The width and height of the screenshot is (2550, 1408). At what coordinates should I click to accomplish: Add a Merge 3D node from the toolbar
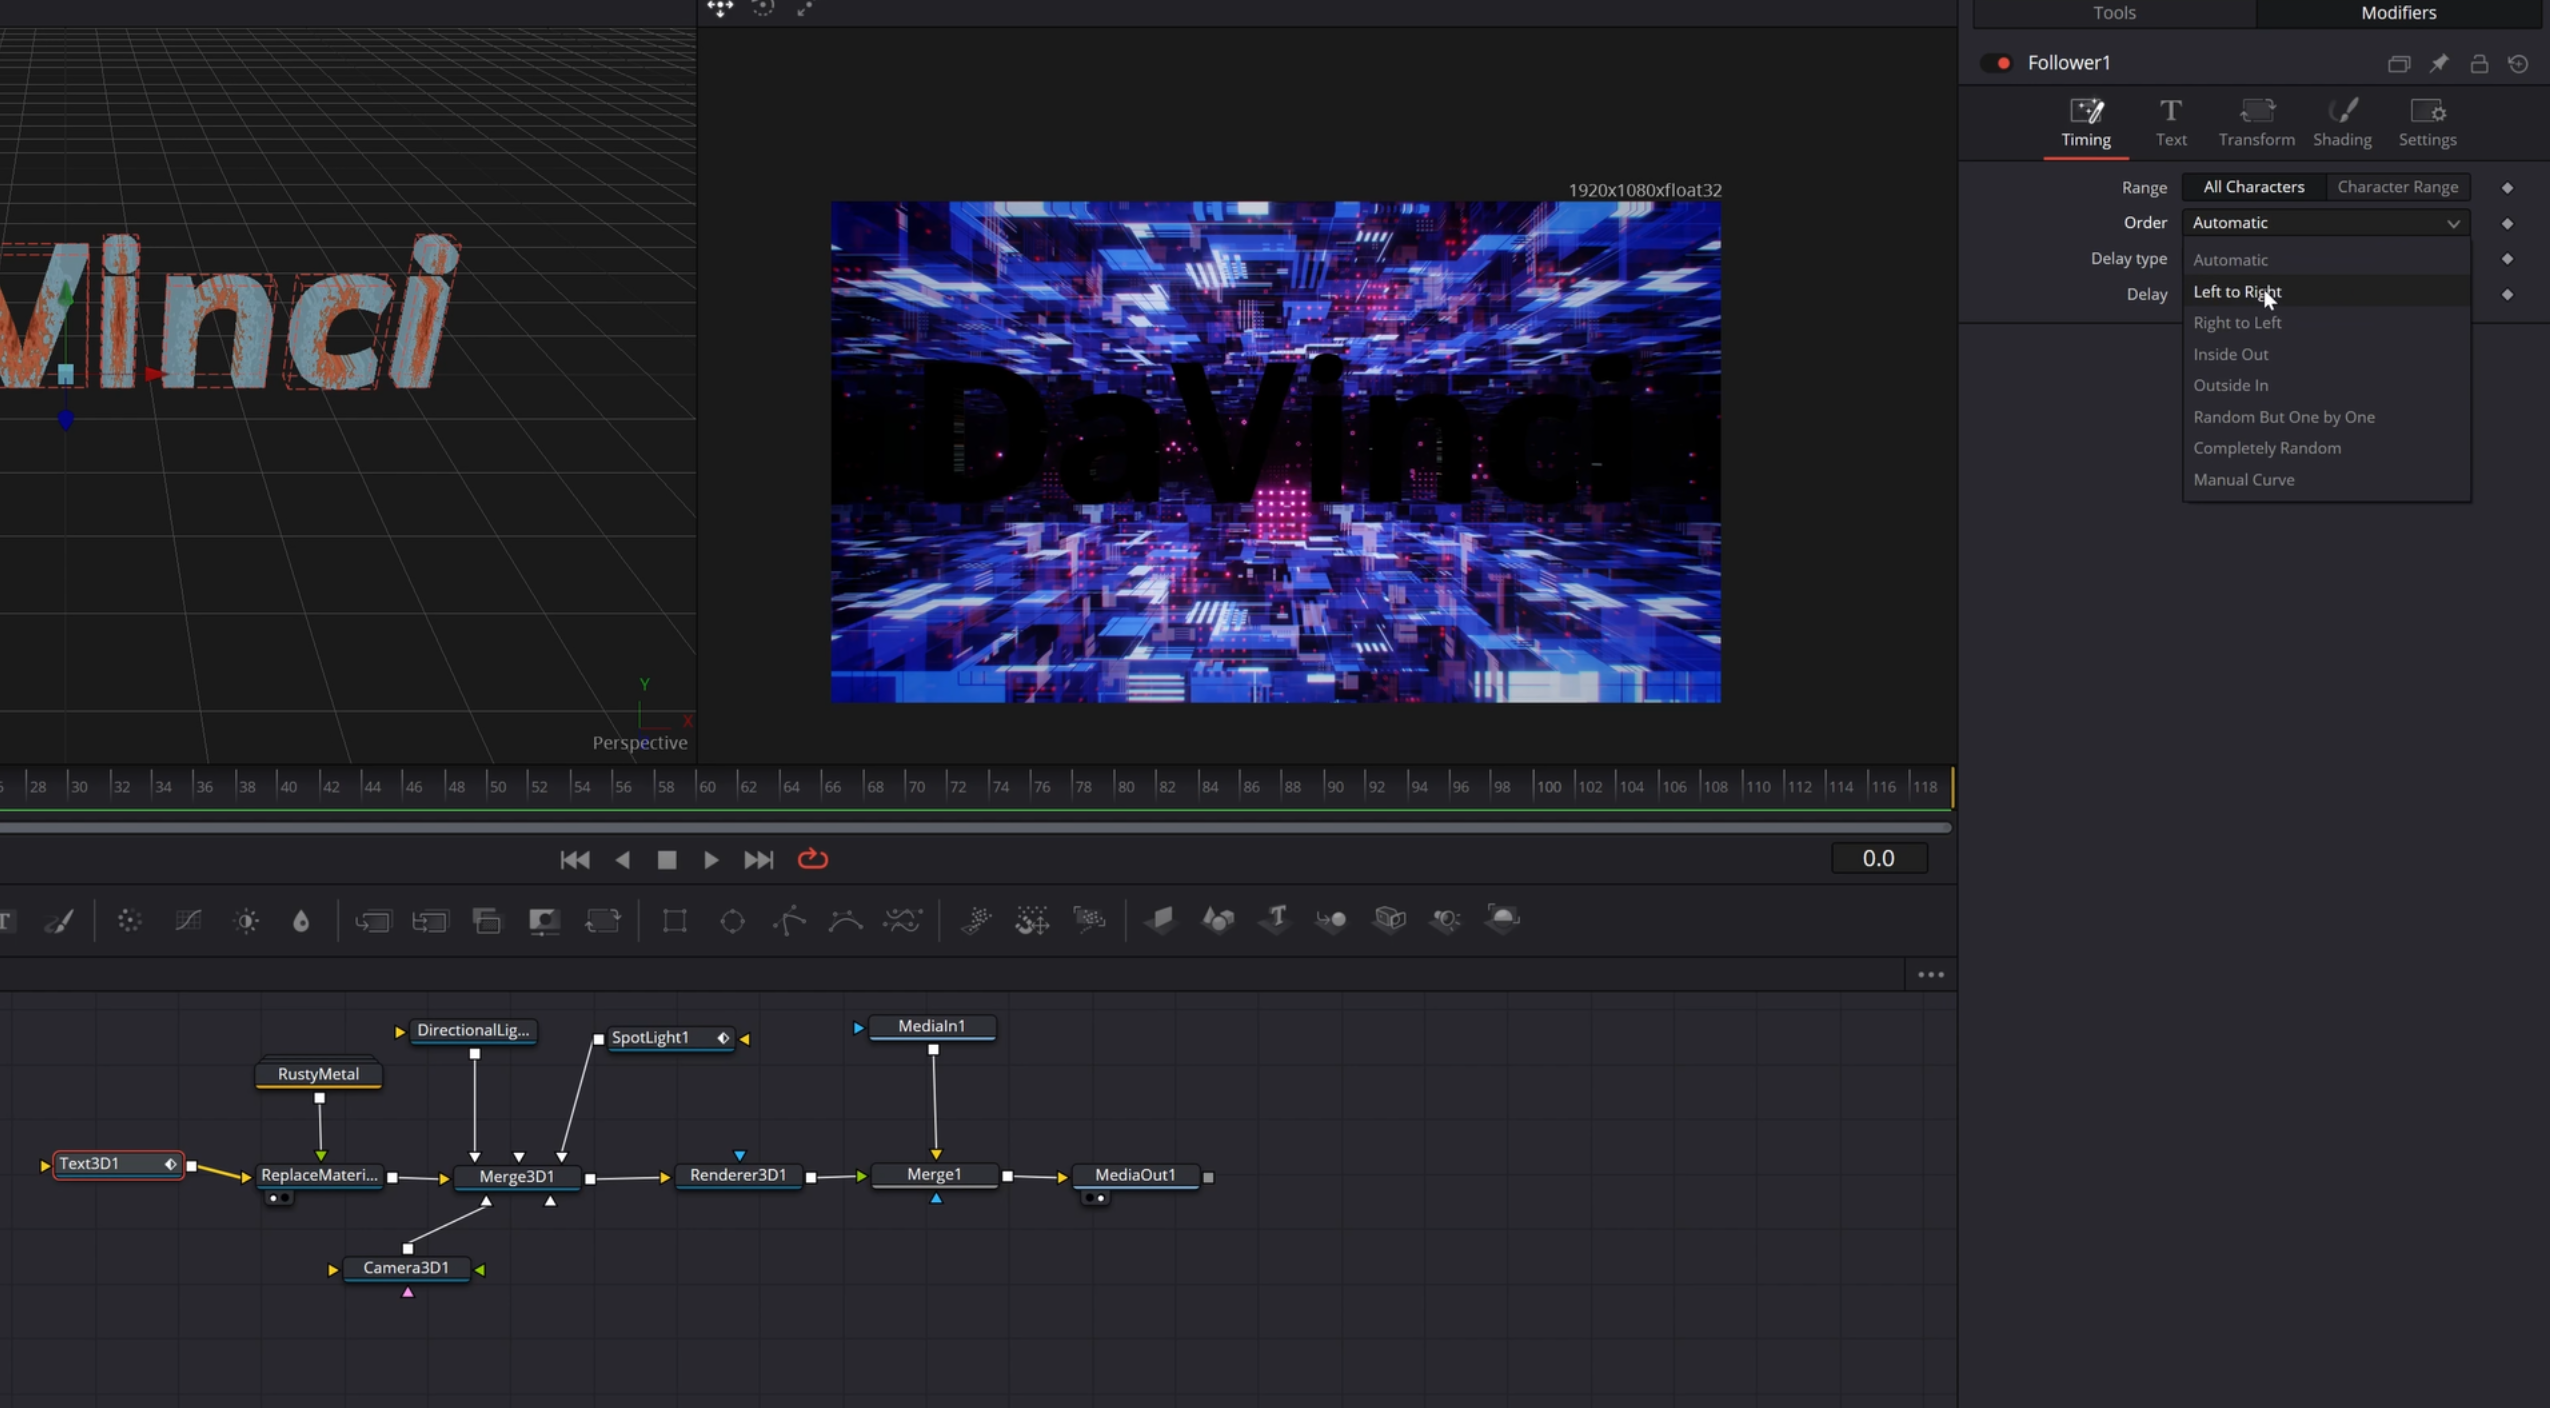tap(1332, 920)
